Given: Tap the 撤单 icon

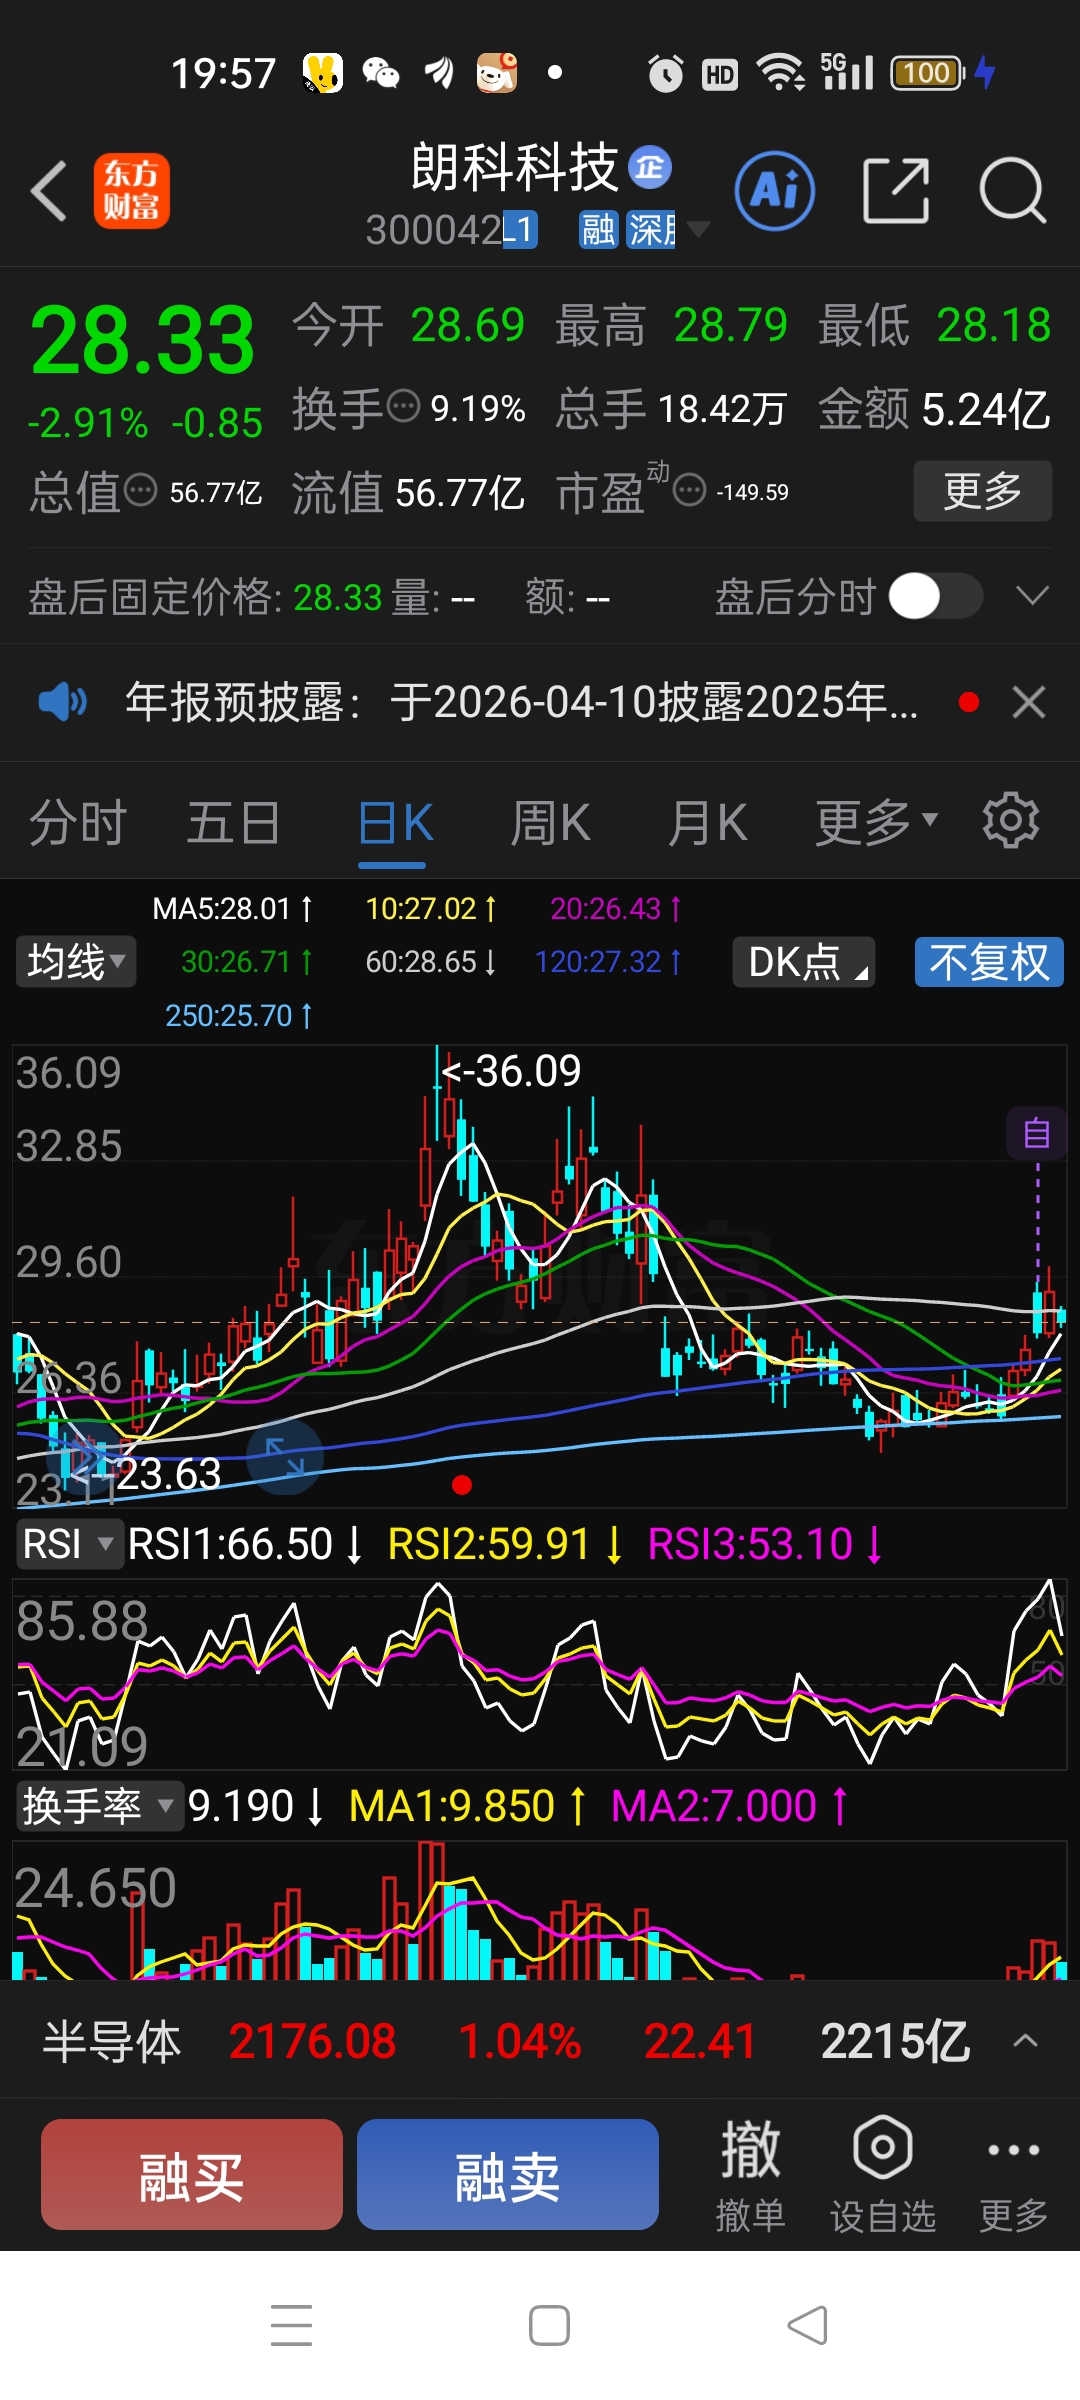Looking at the screenshot, I should click(750, 2175).
